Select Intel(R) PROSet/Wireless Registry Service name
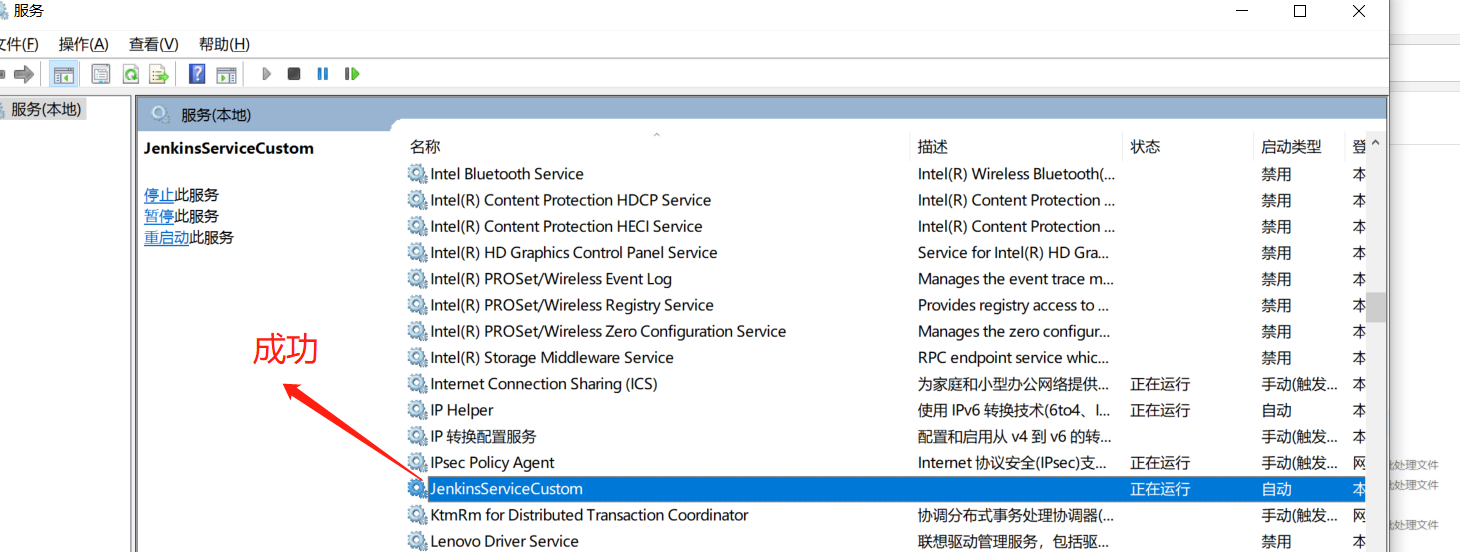Image resolution: width=1460 pixels, height=552 pixels. (572, 305)
